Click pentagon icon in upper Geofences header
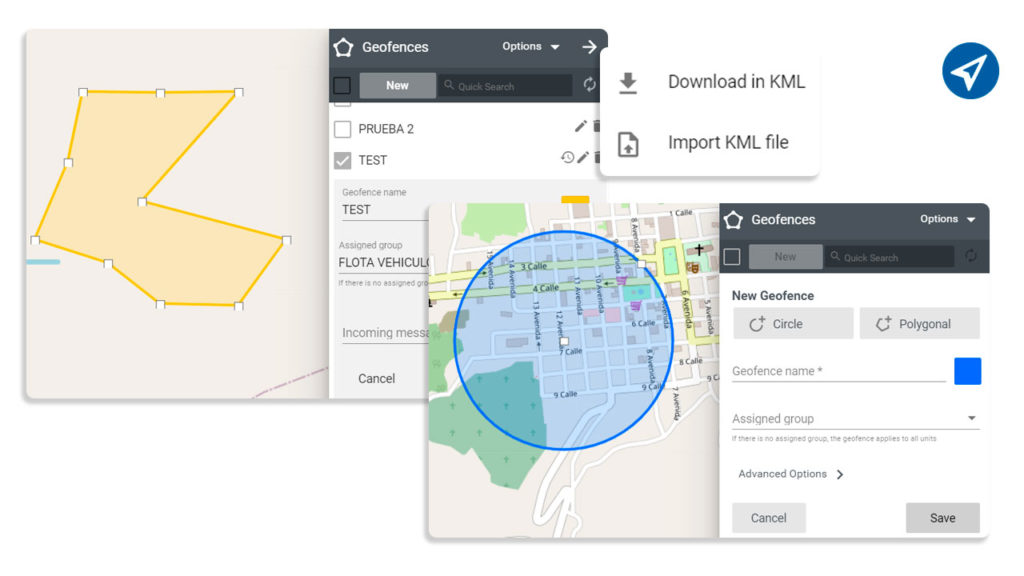This screenshot has width=1024, height=576. (x=344, y=47)
